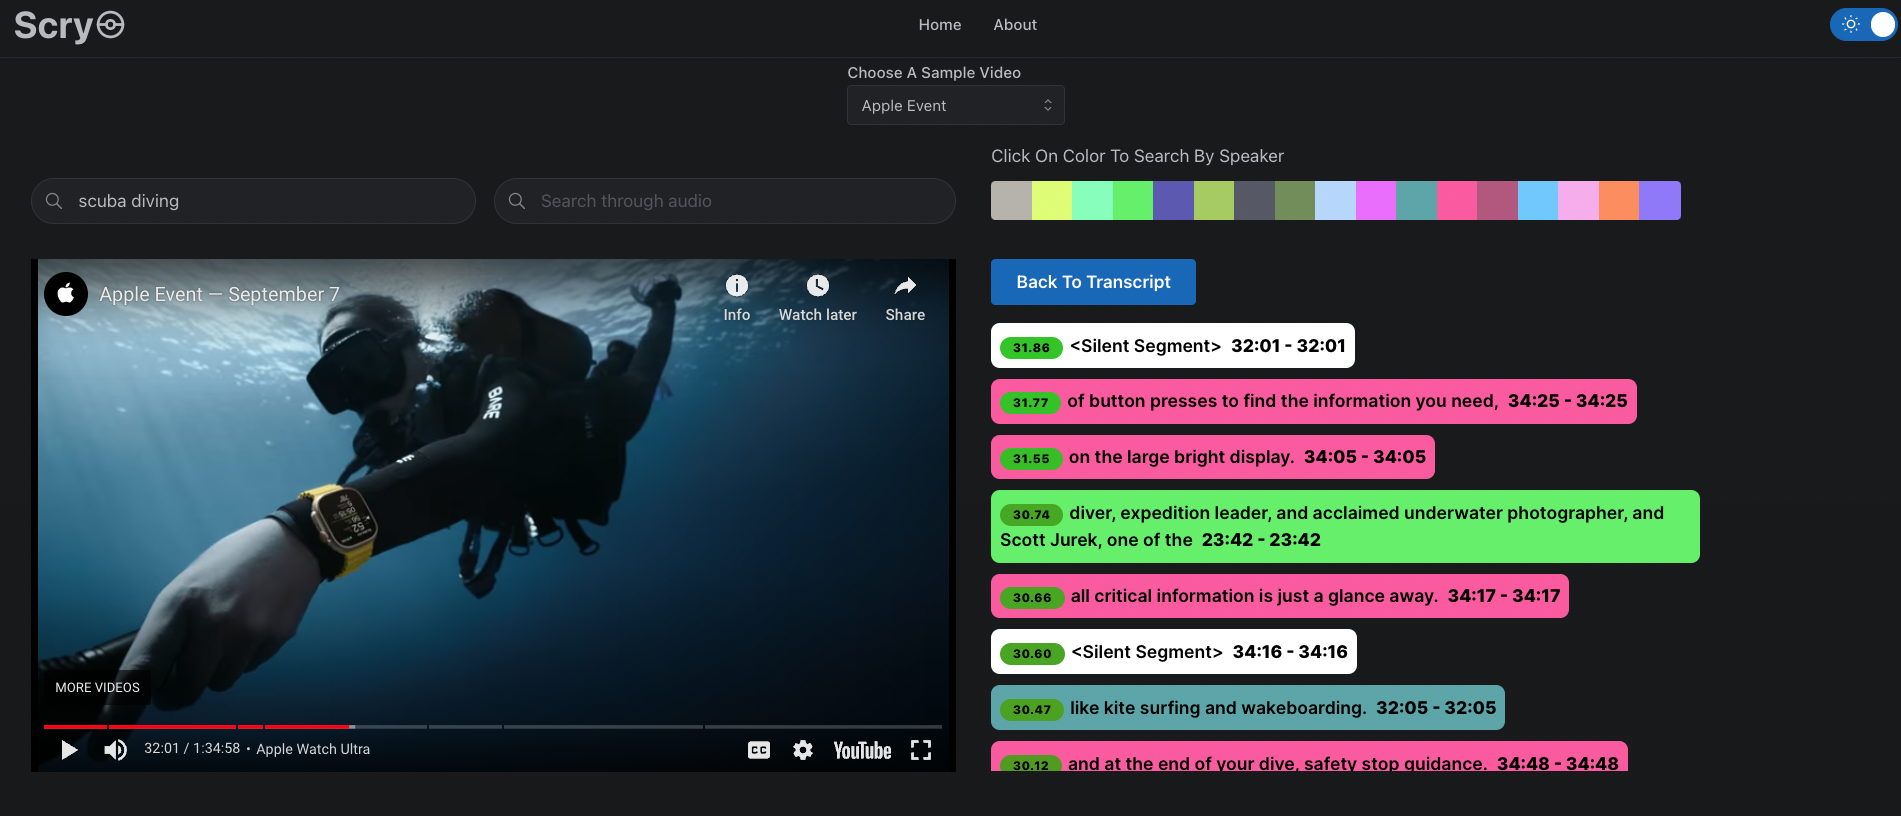Select the light yellow speaker color swatch
This screenshot has width=1901, height=816.
pos(1052,200)
